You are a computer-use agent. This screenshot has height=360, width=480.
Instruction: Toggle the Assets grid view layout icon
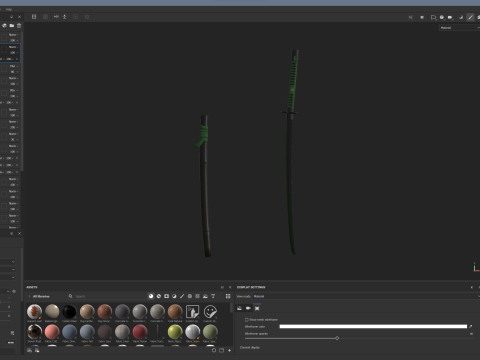[x=228, y=296]
